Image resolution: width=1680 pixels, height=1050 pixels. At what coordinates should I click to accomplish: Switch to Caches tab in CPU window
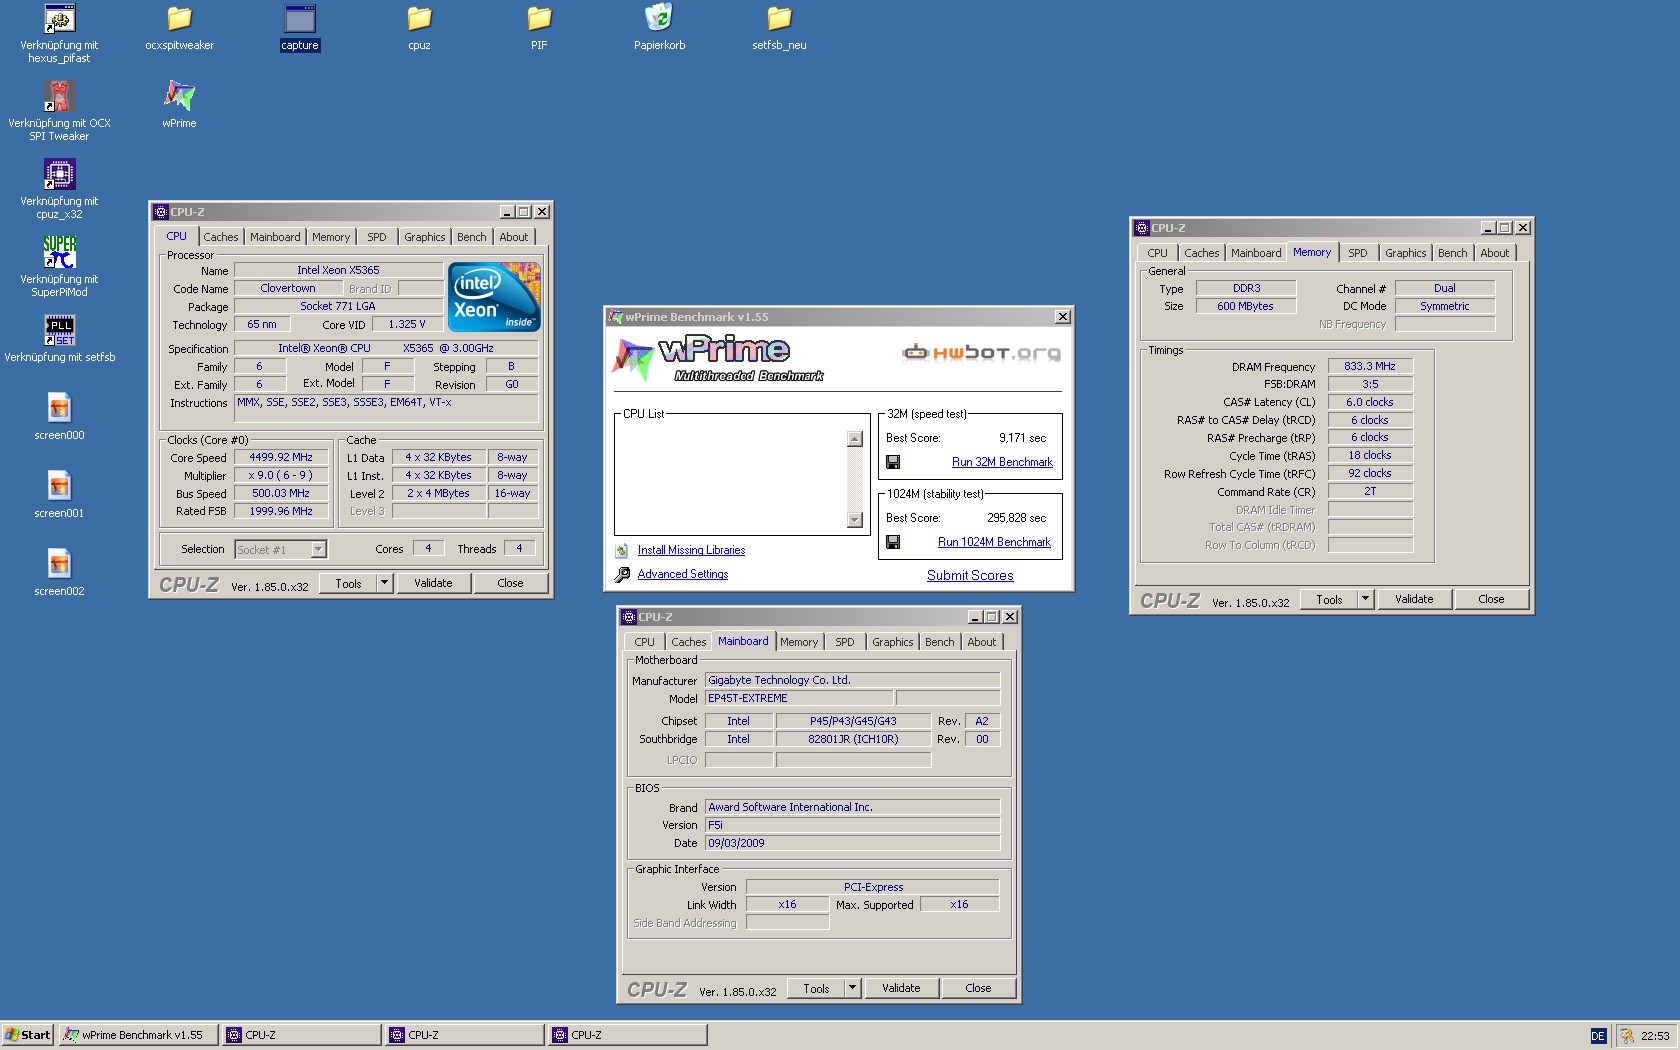coord(221,237)
